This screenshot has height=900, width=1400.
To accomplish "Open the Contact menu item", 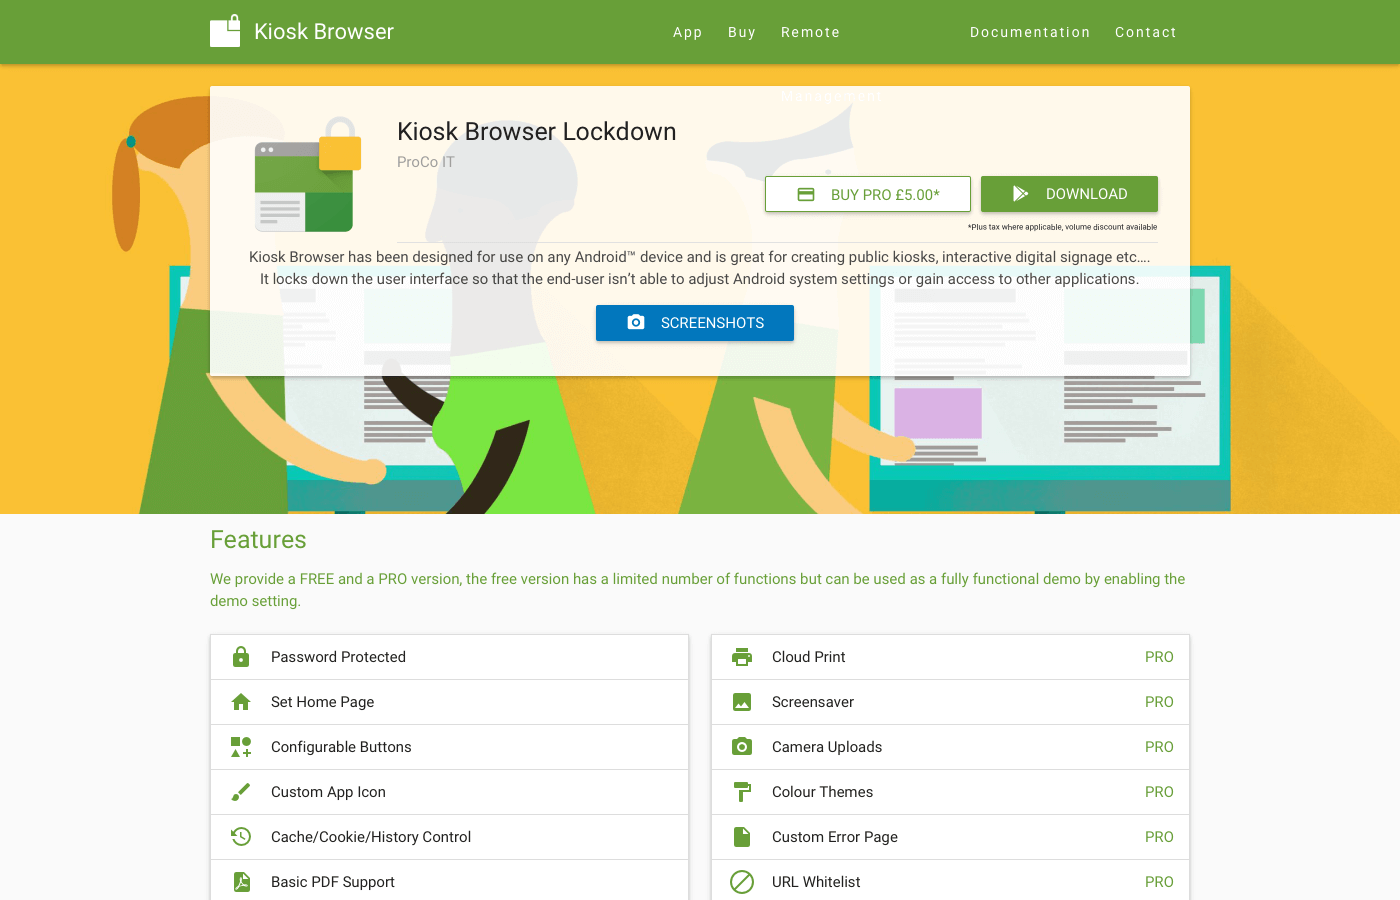I will click(x=1146, y=32).
